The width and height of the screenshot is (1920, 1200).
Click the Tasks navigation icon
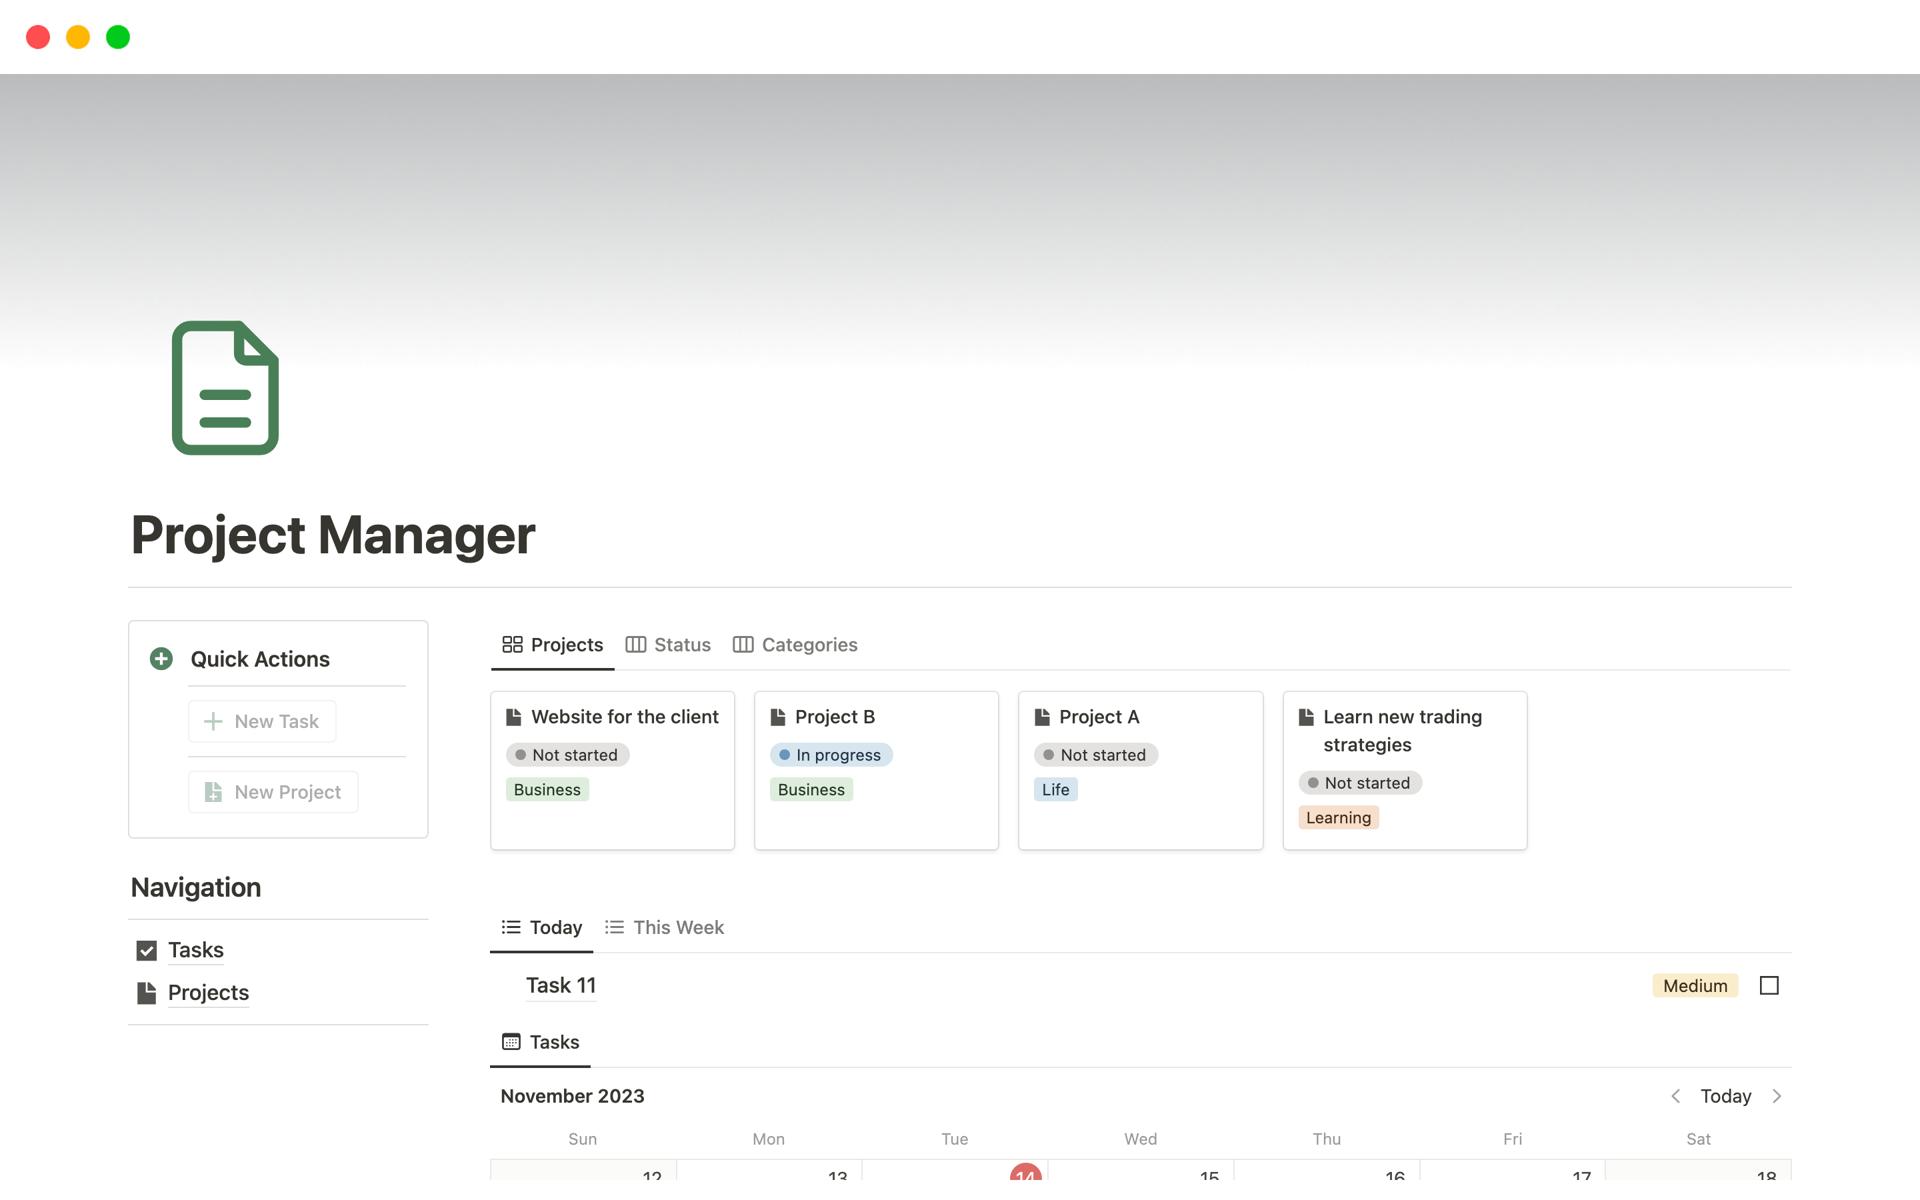pyautogui.click(x=147, y=948)
